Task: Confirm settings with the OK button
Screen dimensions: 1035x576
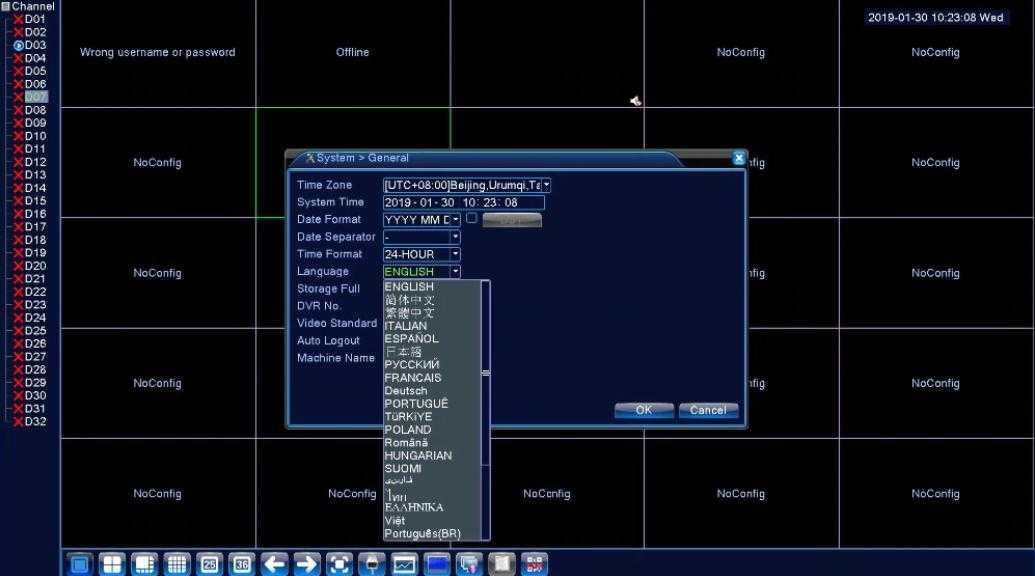Action: tap(644, 410)
